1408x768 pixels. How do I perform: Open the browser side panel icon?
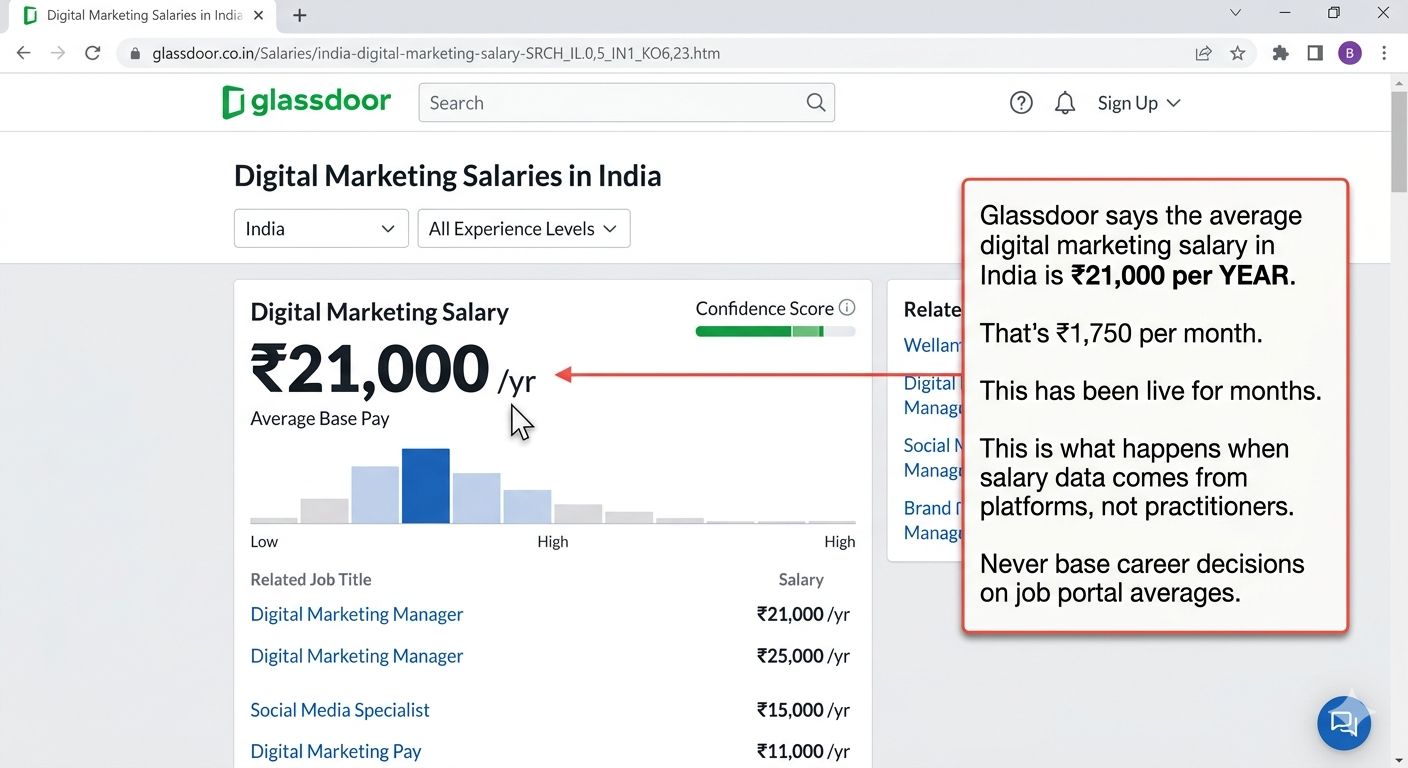1315,54
